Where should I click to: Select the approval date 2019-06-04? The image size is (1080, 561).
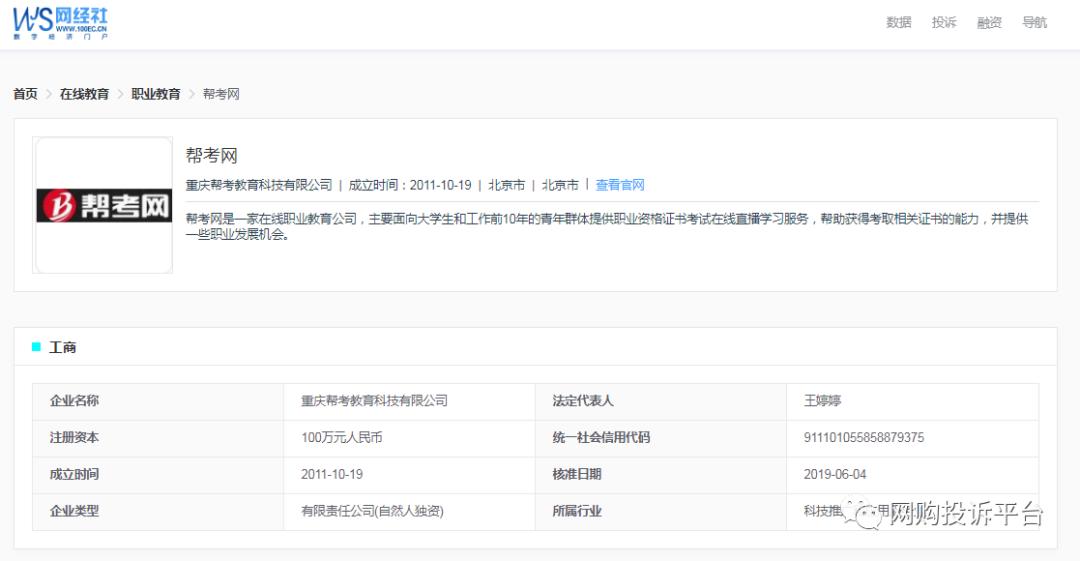tap(835, 474)
